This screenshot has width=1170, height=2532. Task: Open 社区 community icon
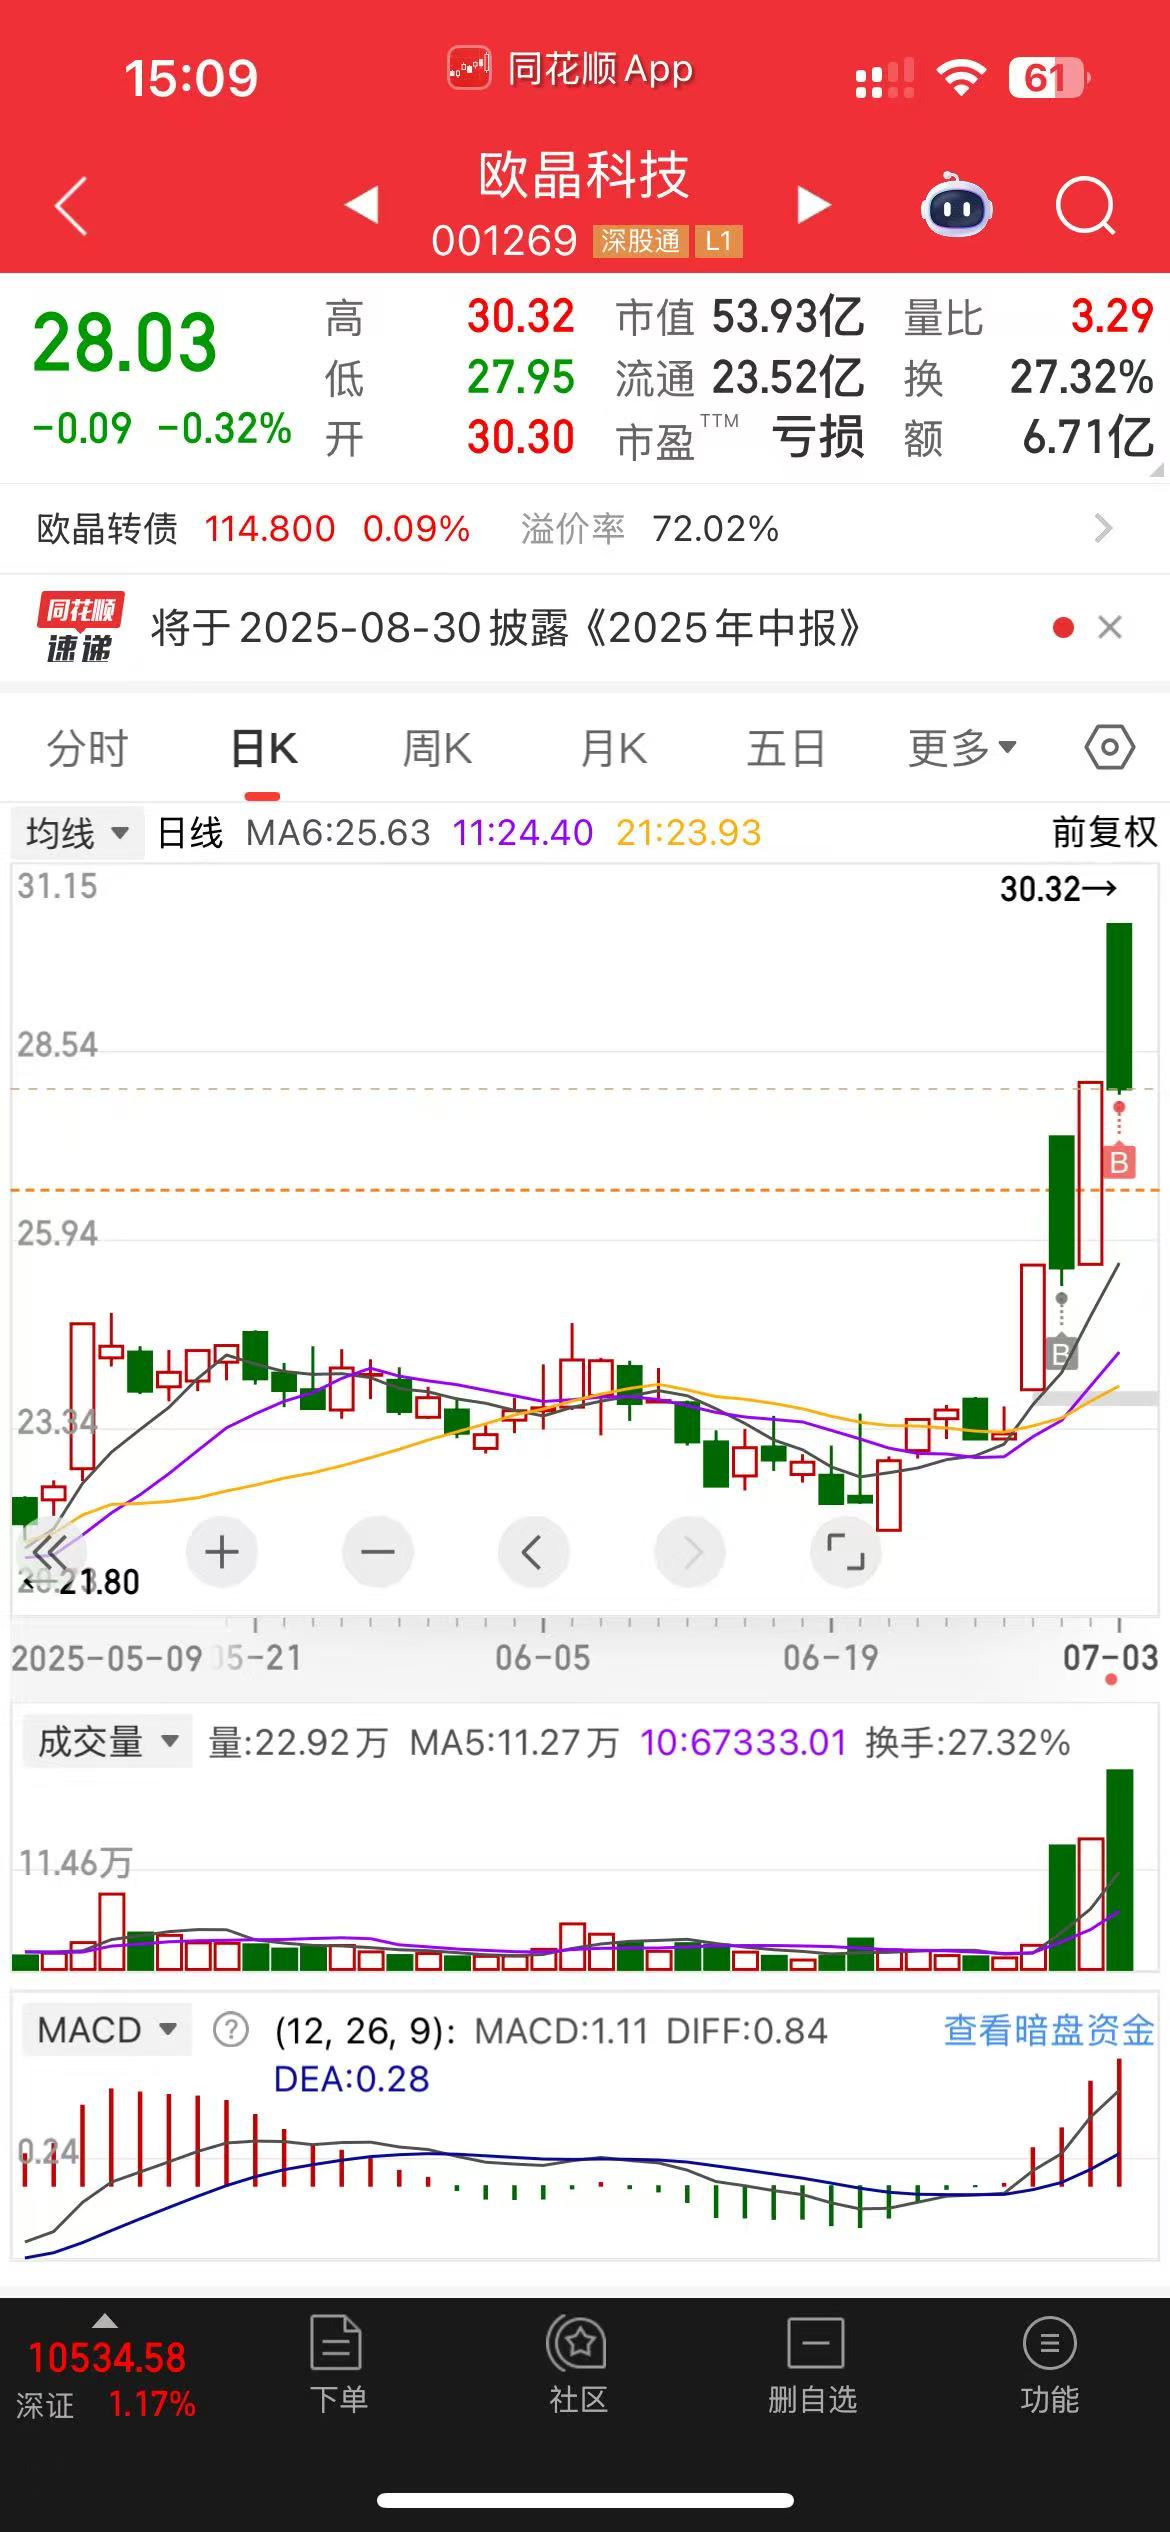tap(578, 2365)
